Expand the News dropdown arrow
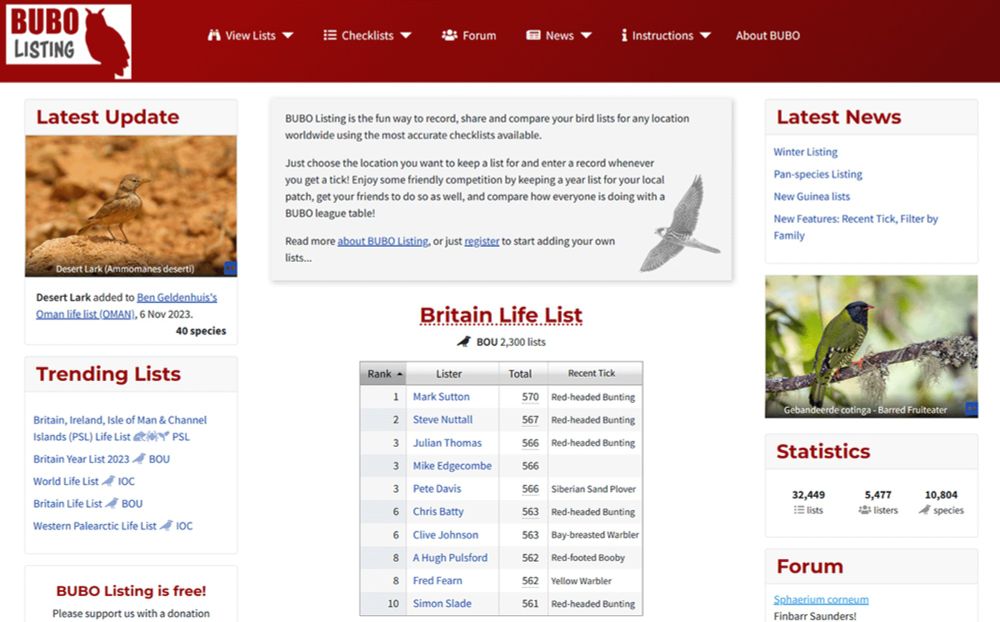Viewport: 1000px width, 622px height. (586, 35)
